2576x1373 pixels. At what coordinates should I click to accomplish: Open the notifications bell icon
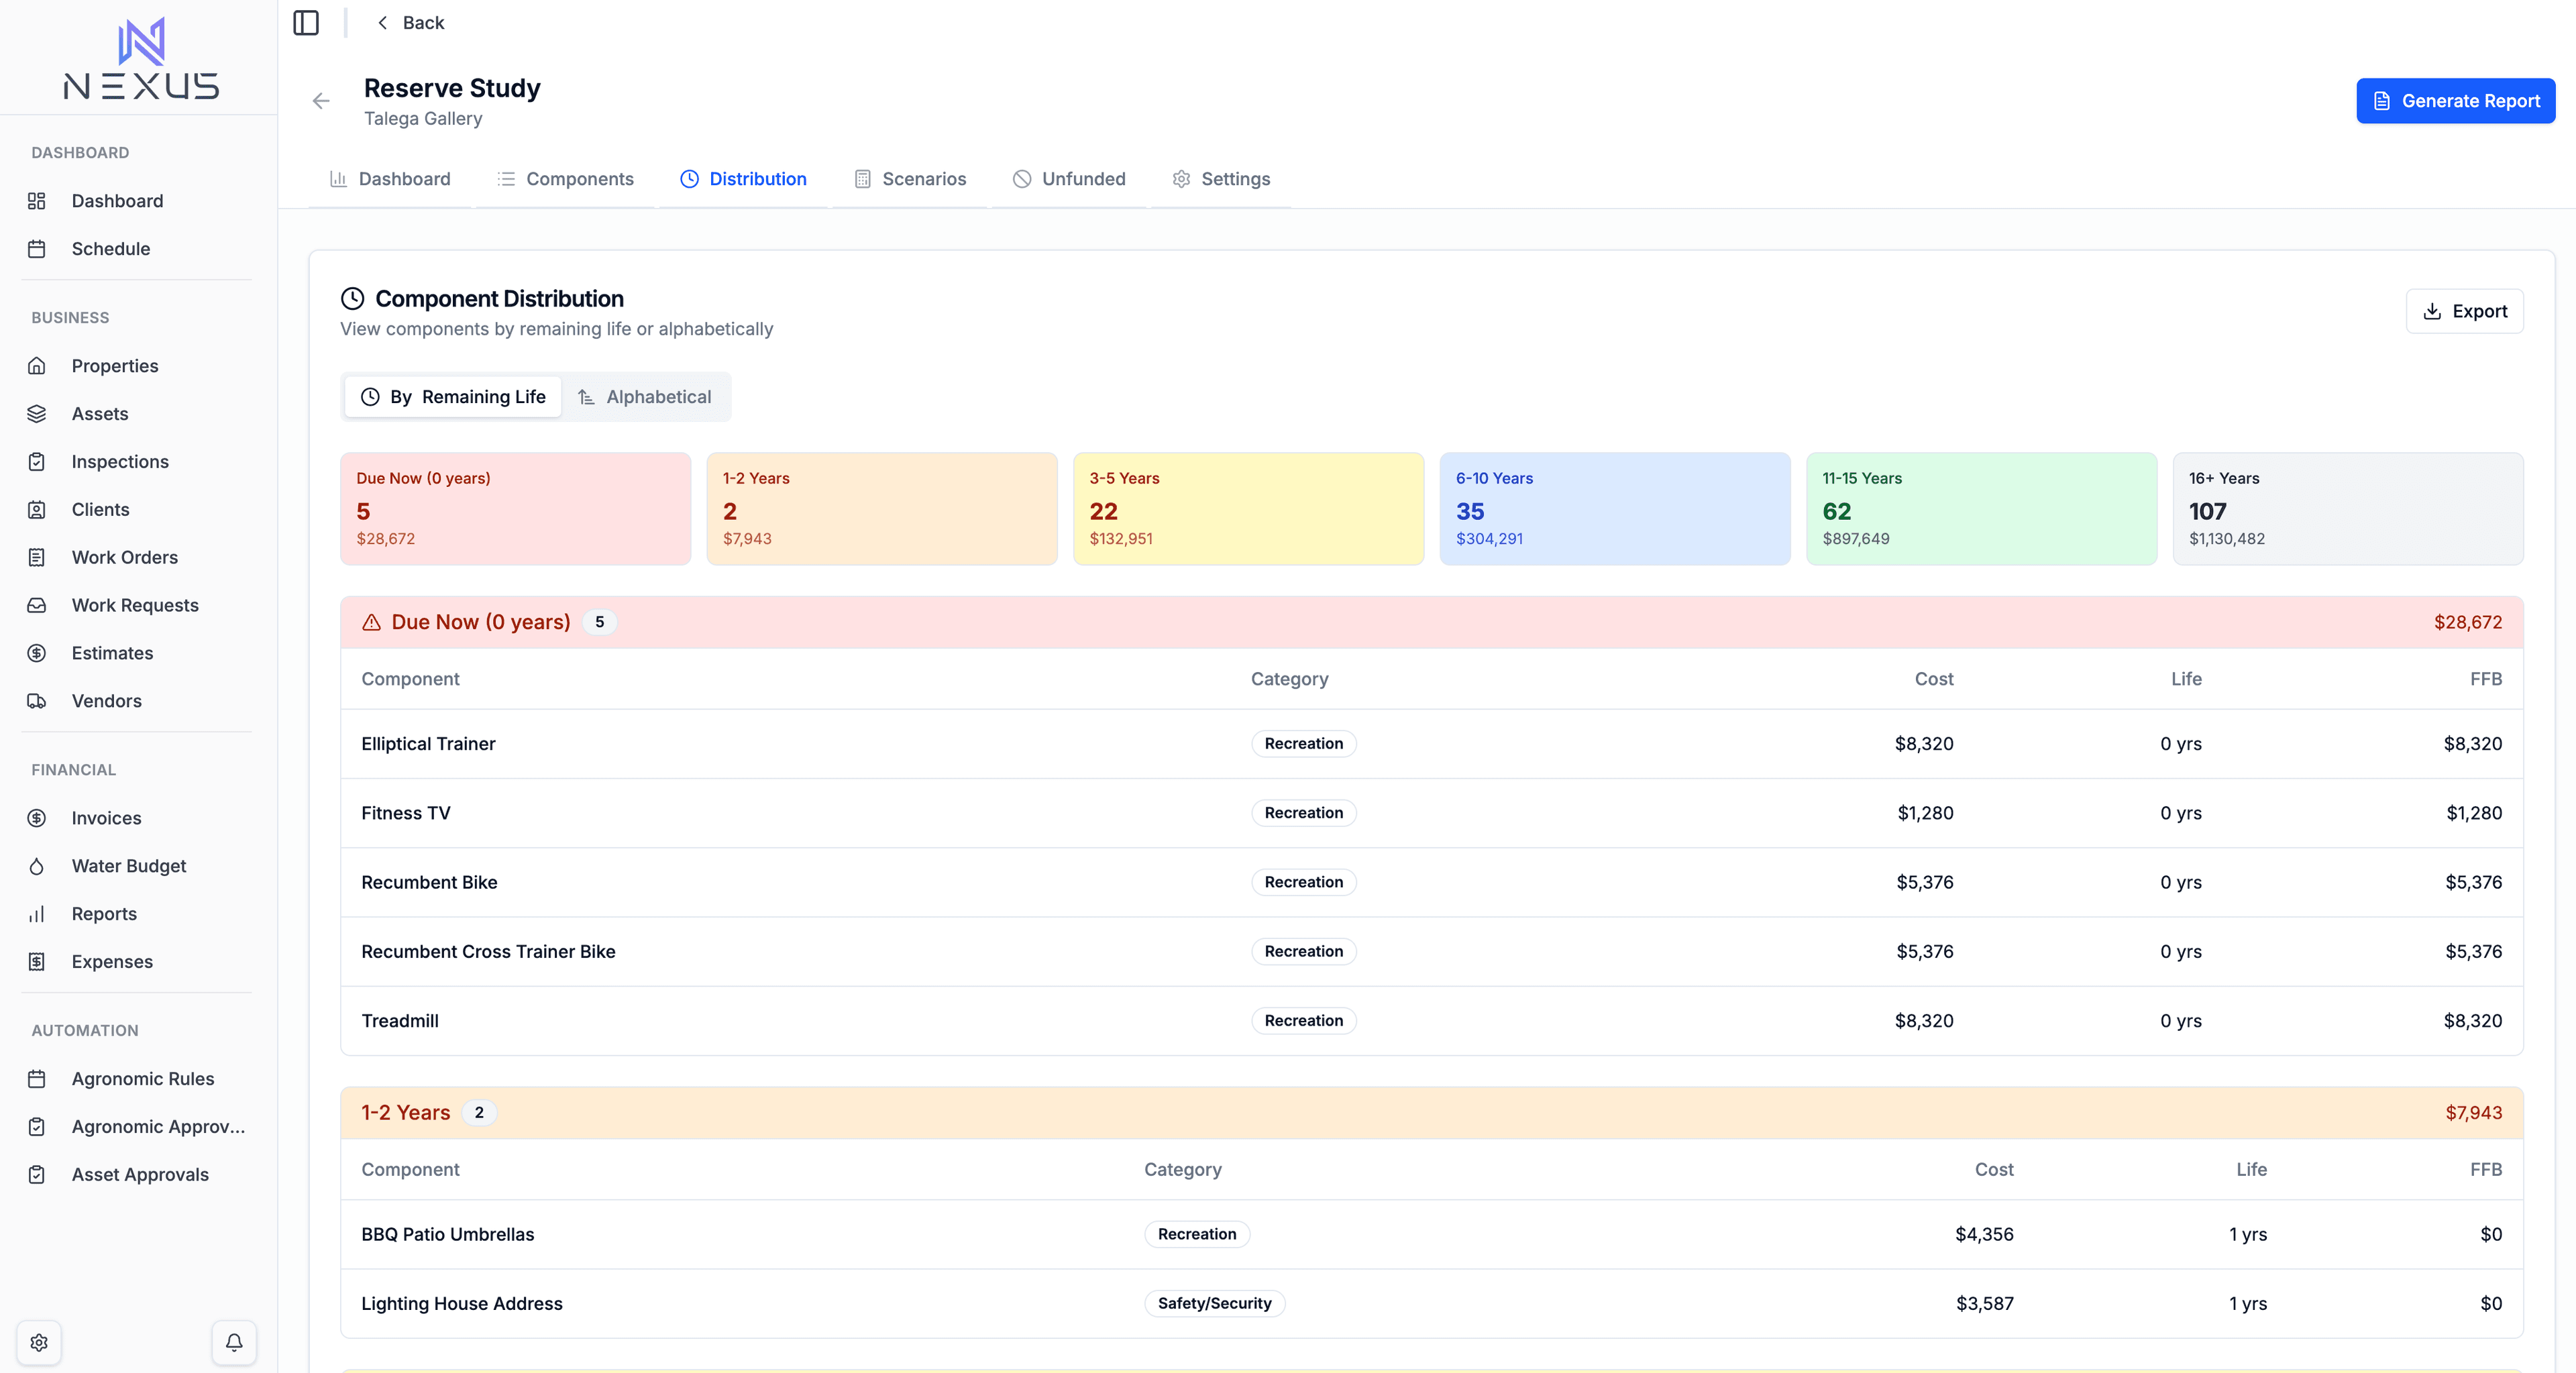coord(234,1342)
